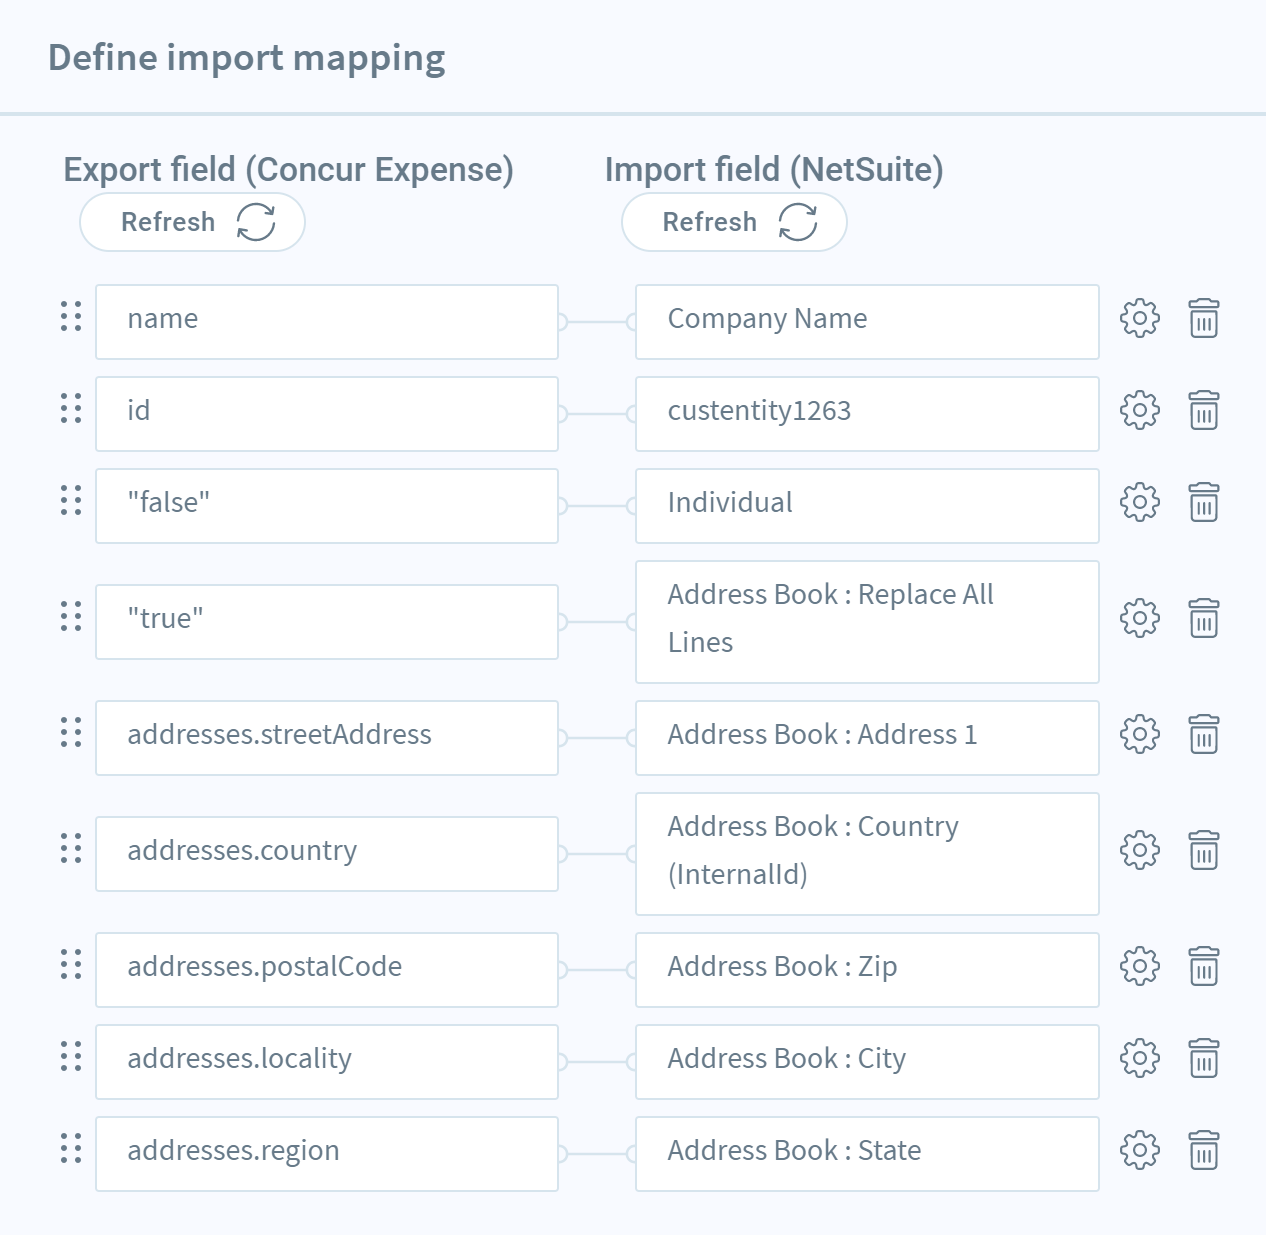Screen dimensions: 1266x1235
Task: Delete the Address 1 mapping row
Action: [1204, 735]
